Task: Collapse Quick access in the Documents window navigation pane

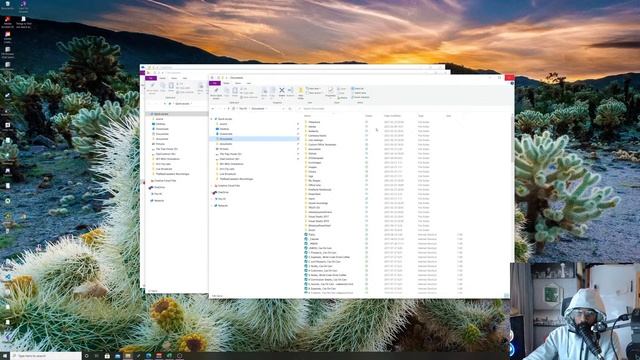Action: coord(212,119)
